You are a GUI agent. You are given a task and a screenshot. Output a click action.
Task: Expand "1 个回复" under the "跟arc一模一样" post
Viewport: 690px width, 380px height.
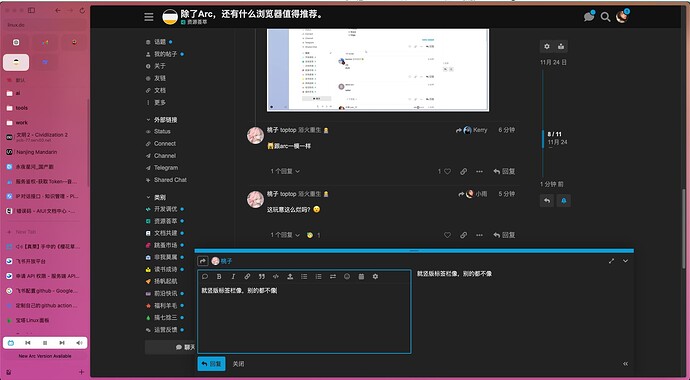285,172
